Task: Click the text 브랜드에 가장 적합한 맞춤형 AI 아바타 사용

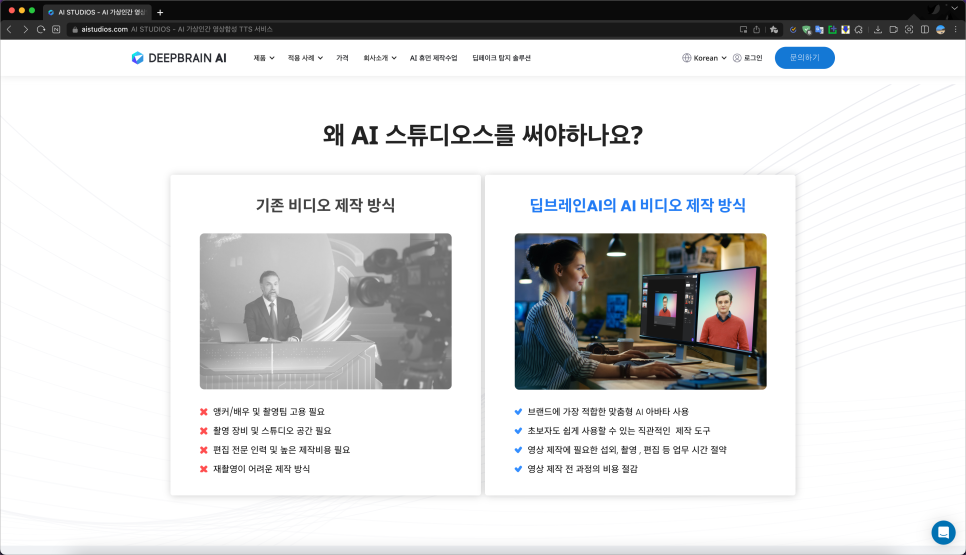Action: [608, 411]
